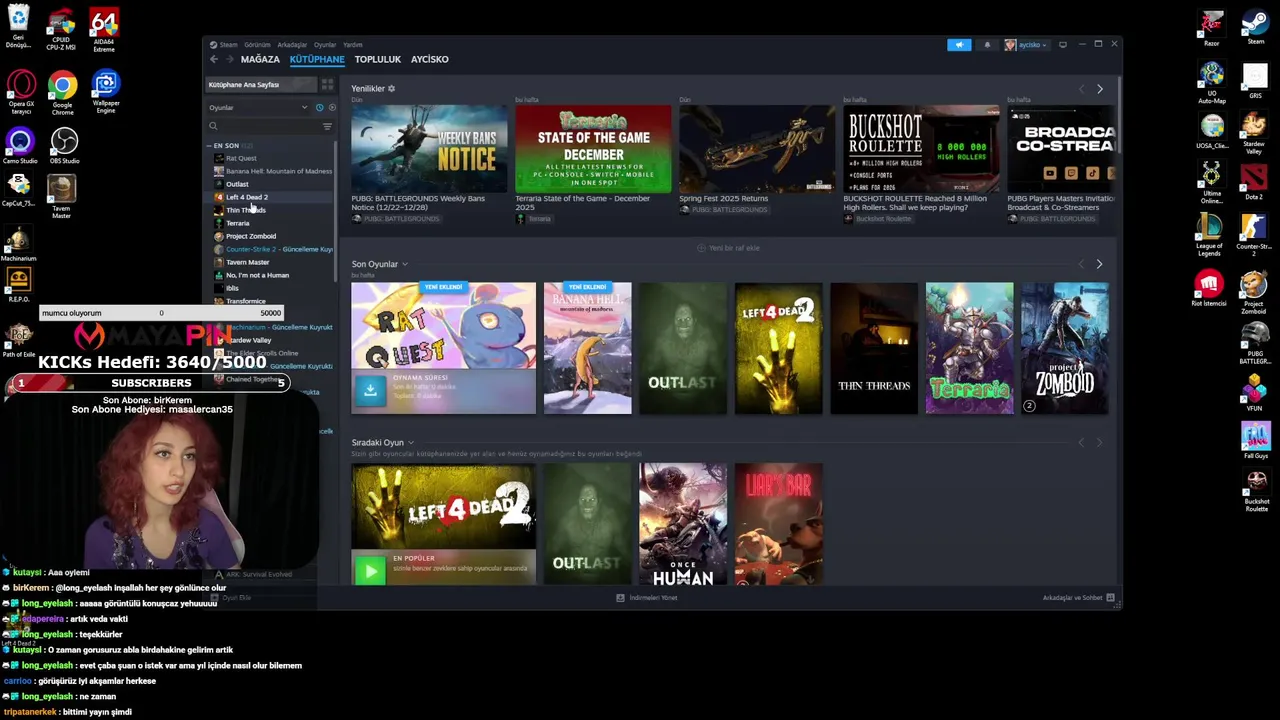
Task: Open Terraria cover in Son Oyunlar
Action: coord(969,348)
